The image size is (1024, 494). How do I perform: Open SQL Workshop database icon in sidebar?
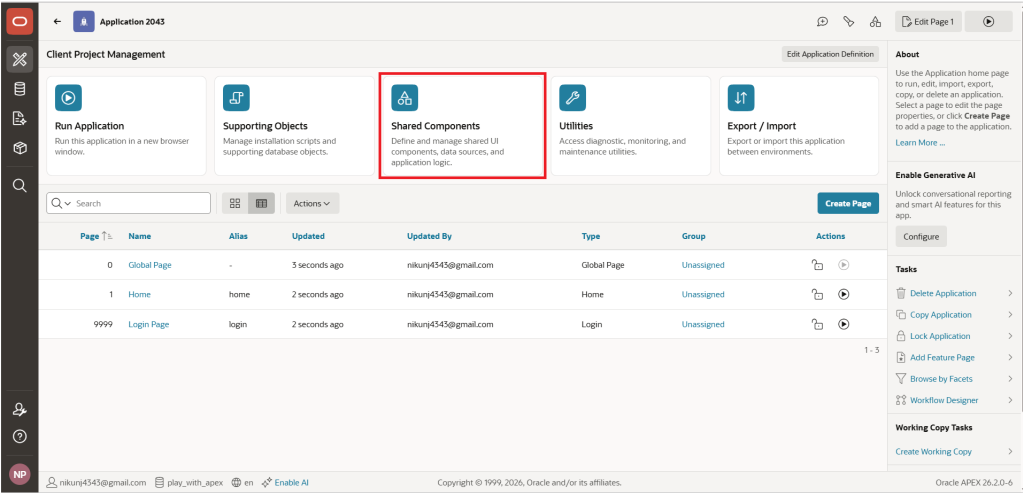pyautogui.click(x=20, y=89)
